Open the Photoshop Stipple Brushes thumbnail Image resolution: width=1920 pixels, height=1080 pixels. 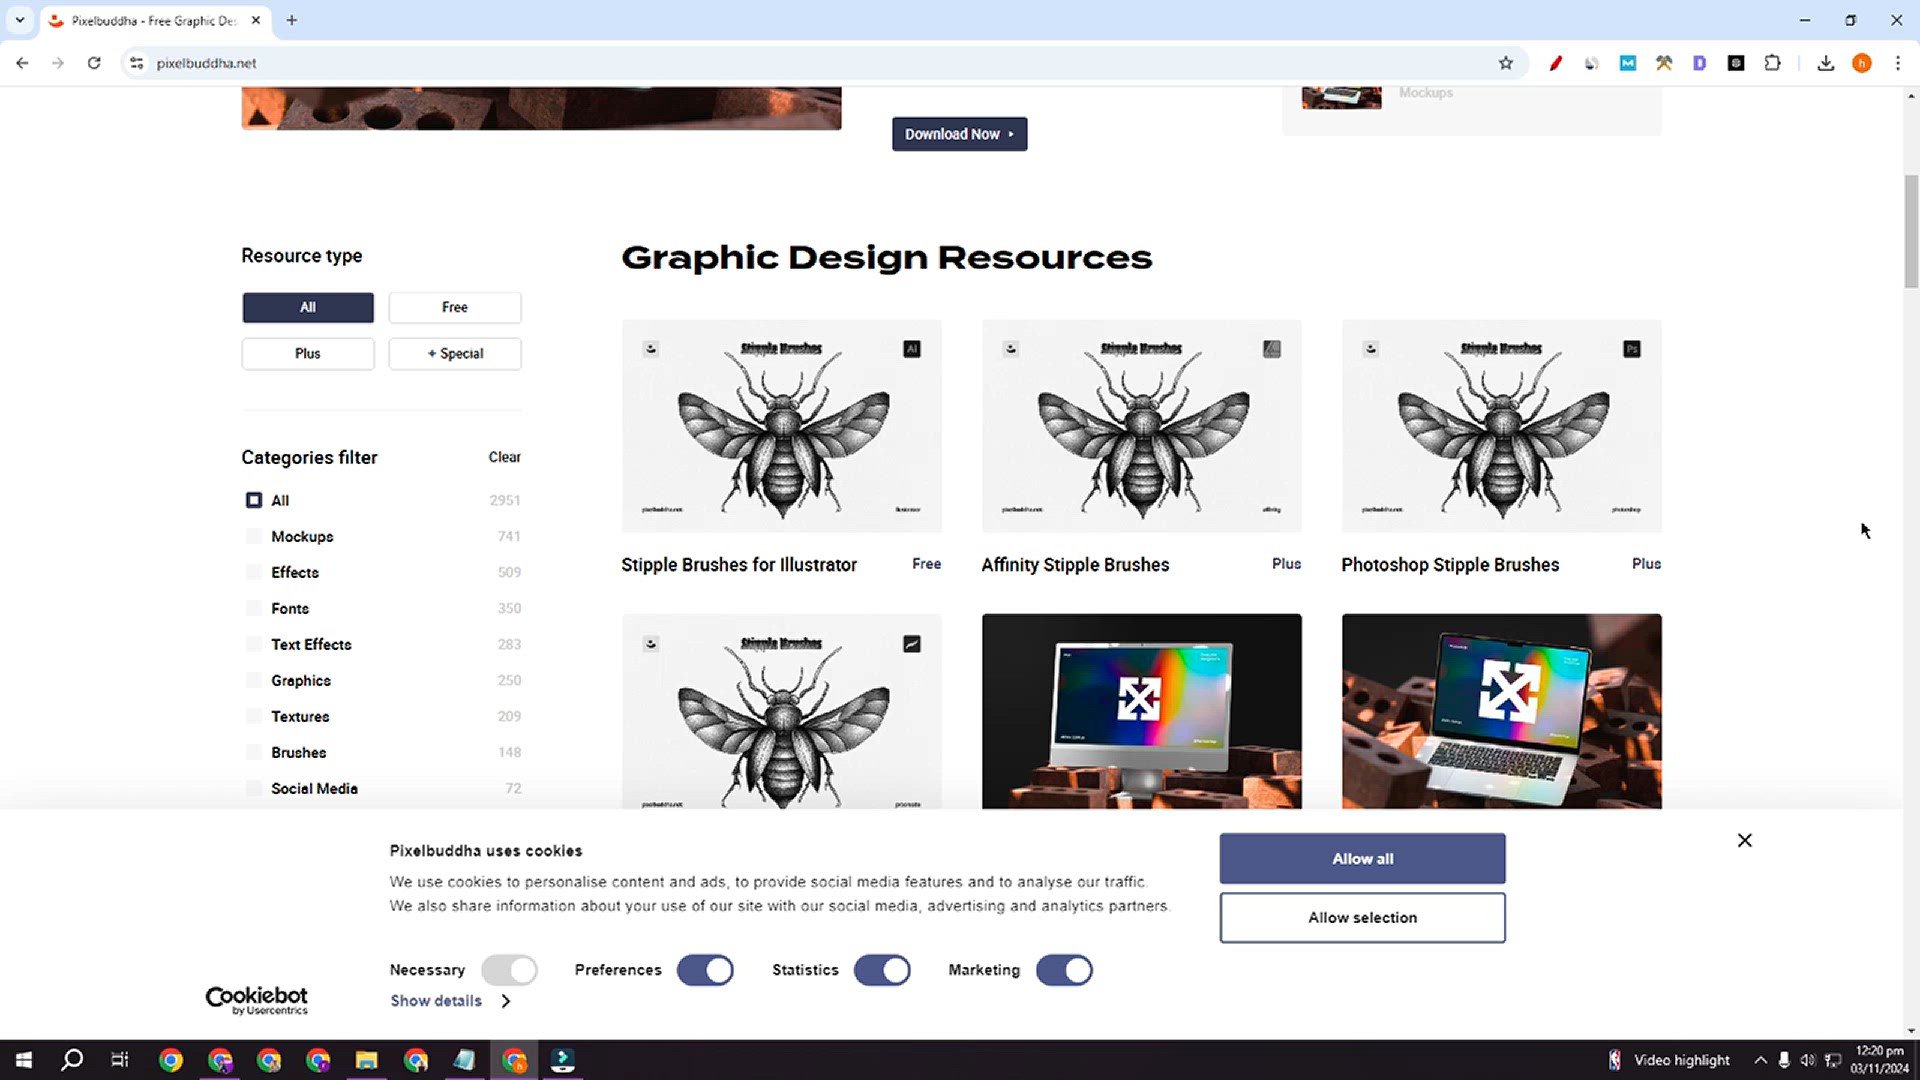(1502, 426)
